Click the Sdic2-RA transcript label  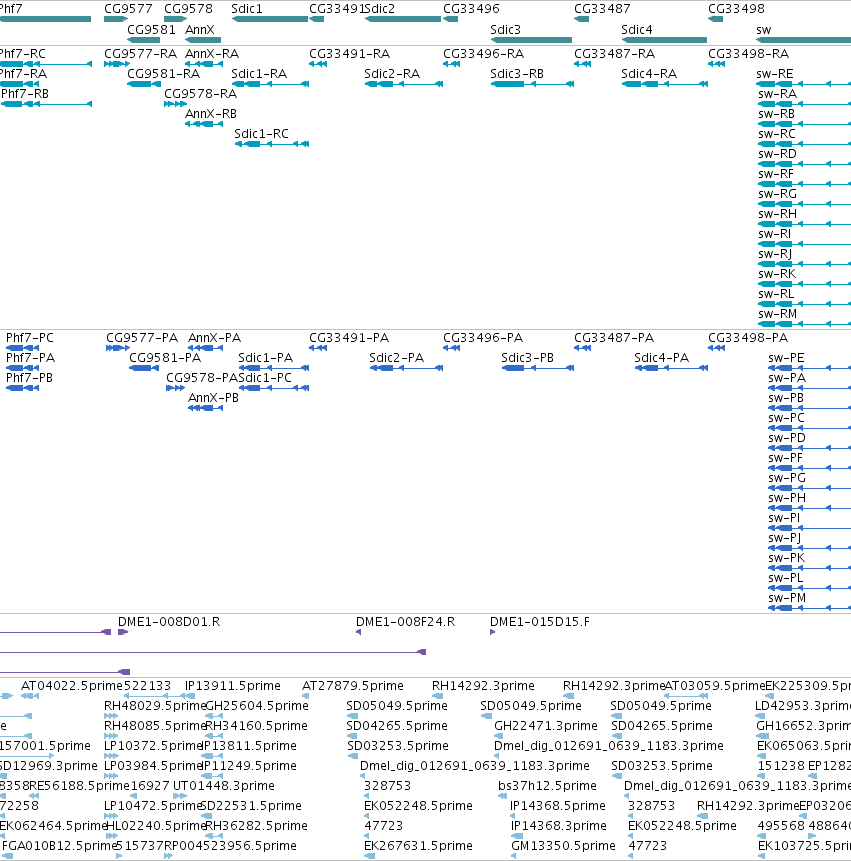[392, 74]
